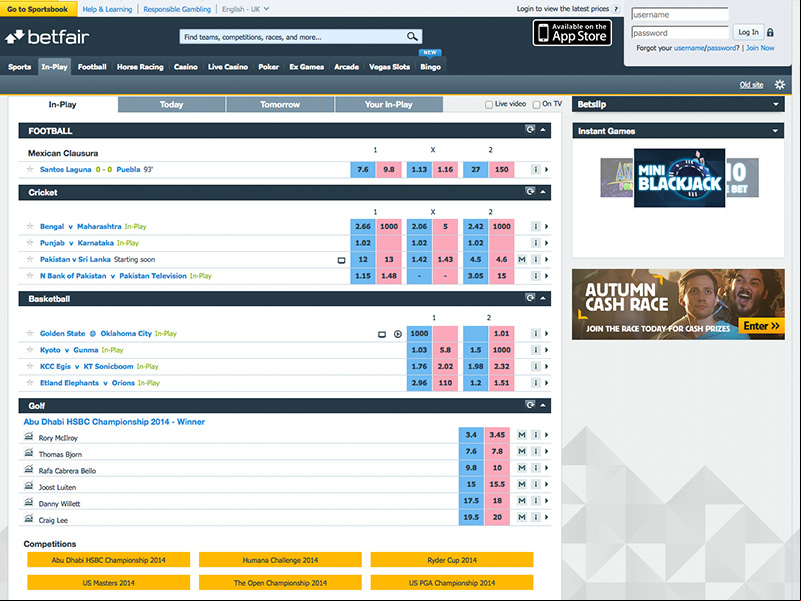Open the Ryder Cup 2014 competition button
The width and height of the screenshot is (801, 601).
pos(452,560)
